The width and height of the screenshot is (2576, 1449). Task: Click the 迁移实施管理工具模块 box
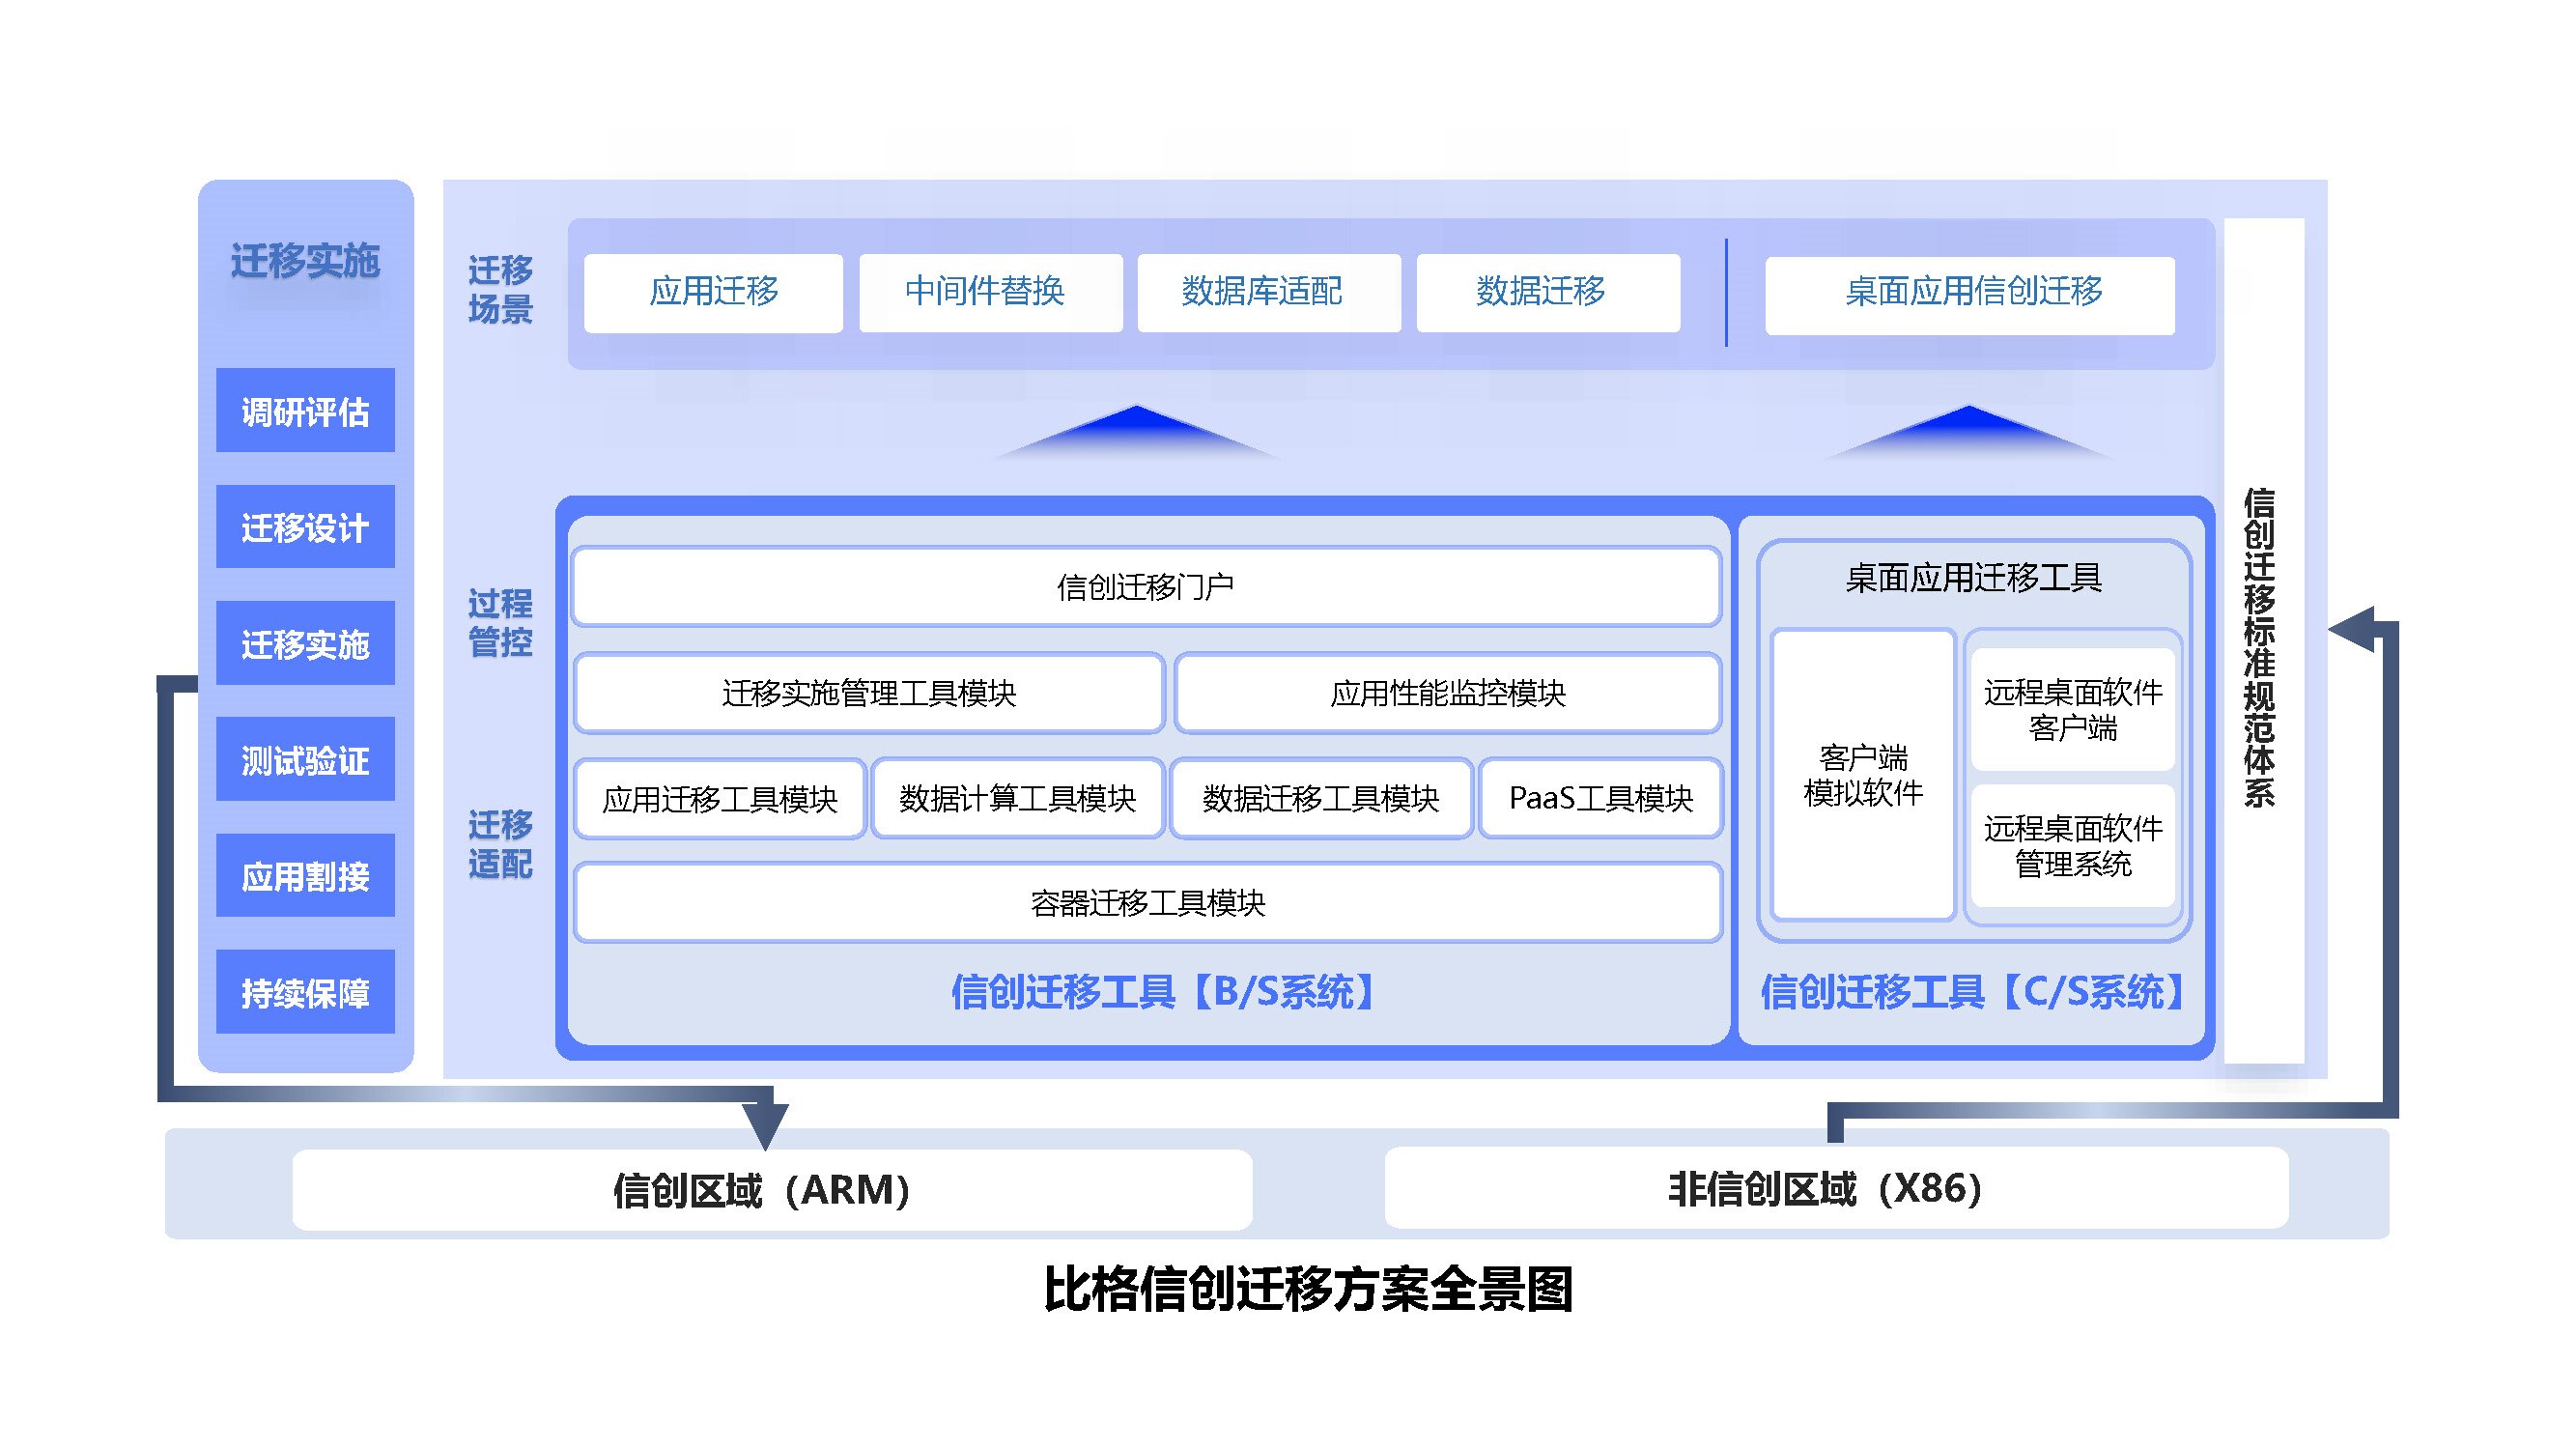pyautogui.click(x=869, y=693)
